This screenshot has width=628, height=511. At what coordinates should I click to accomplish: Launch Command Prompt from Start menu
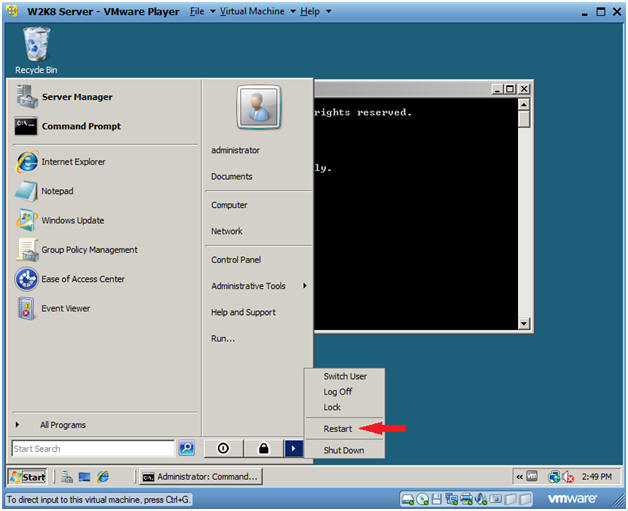tap(68, 126)
